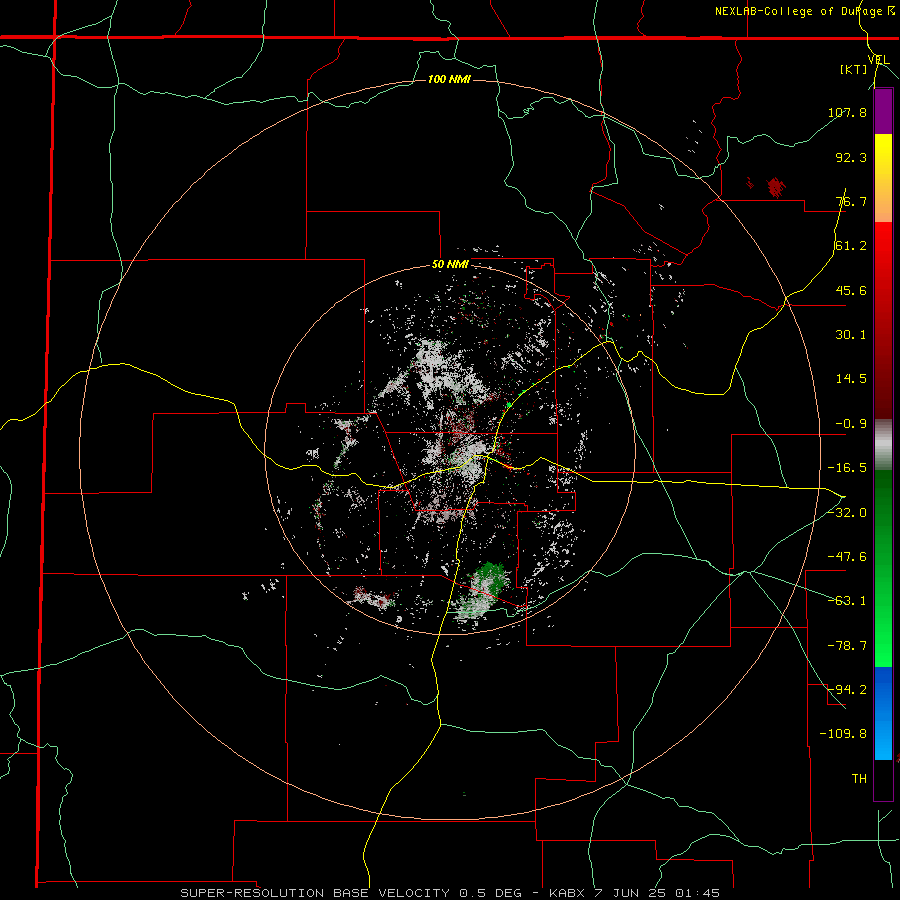The image size is (900, 900).
Task: Click the 14.5 velocity value
Action: (x=851, y=379)
